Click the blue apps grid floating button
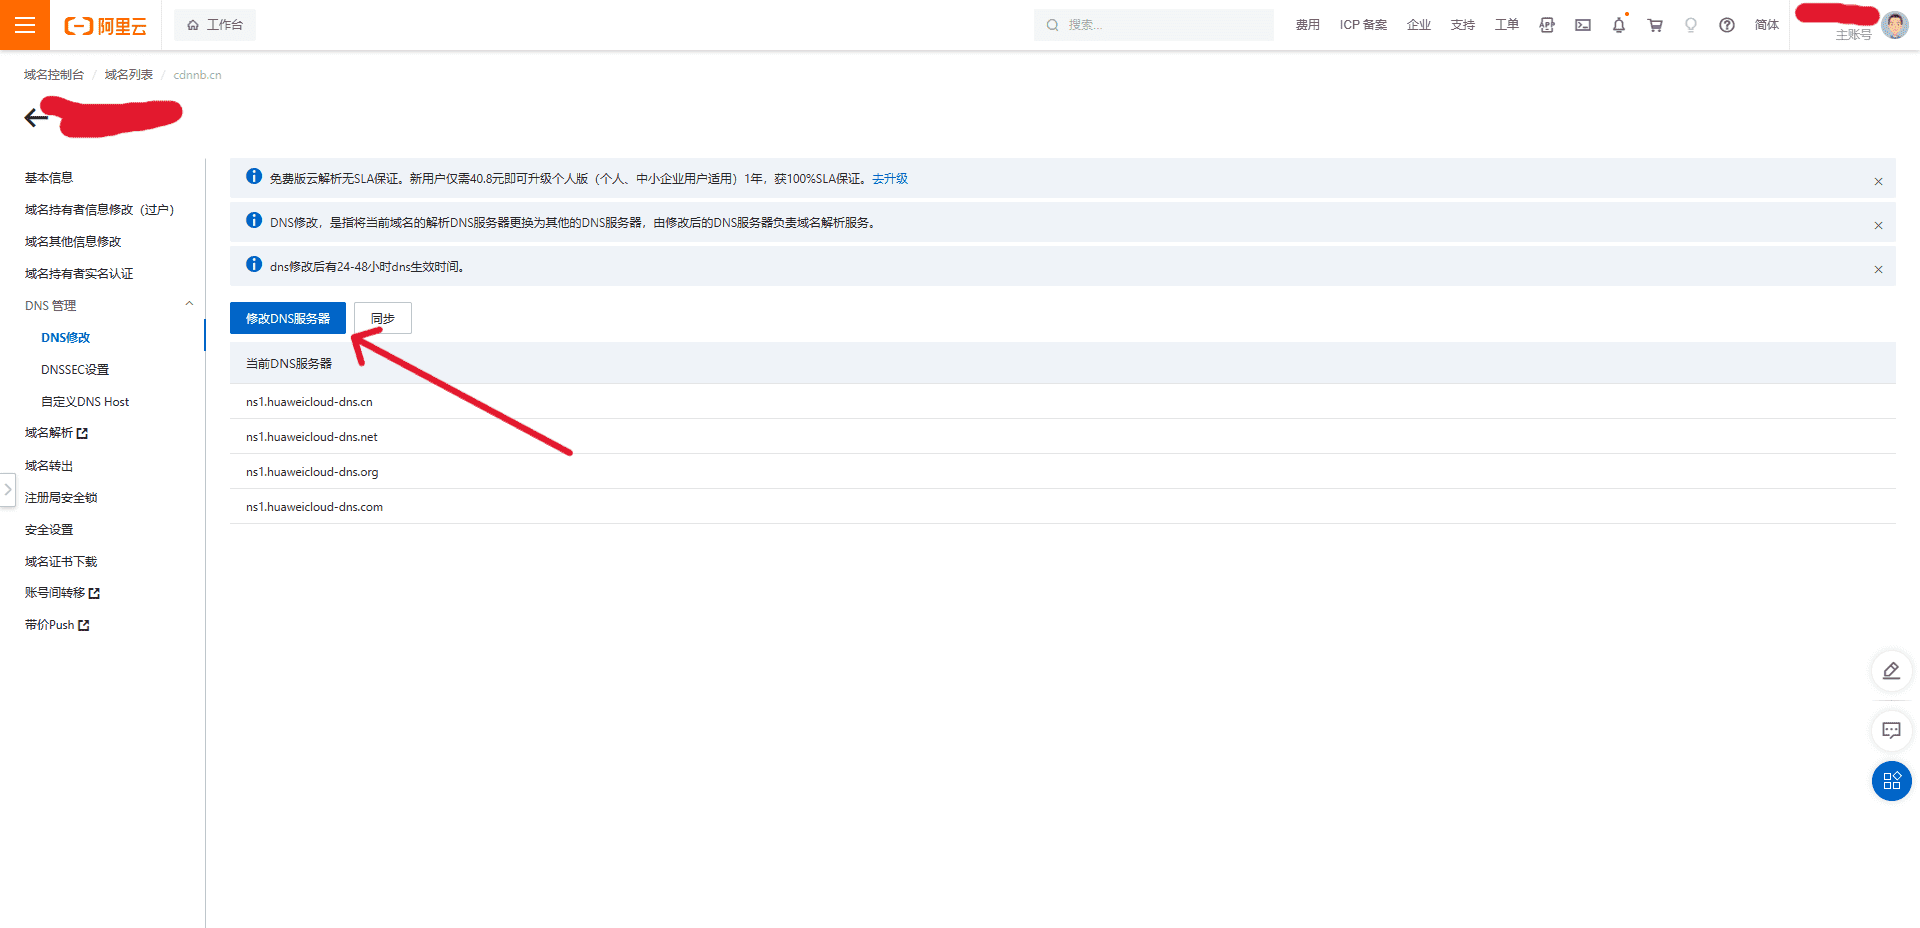 (1891, 781)
